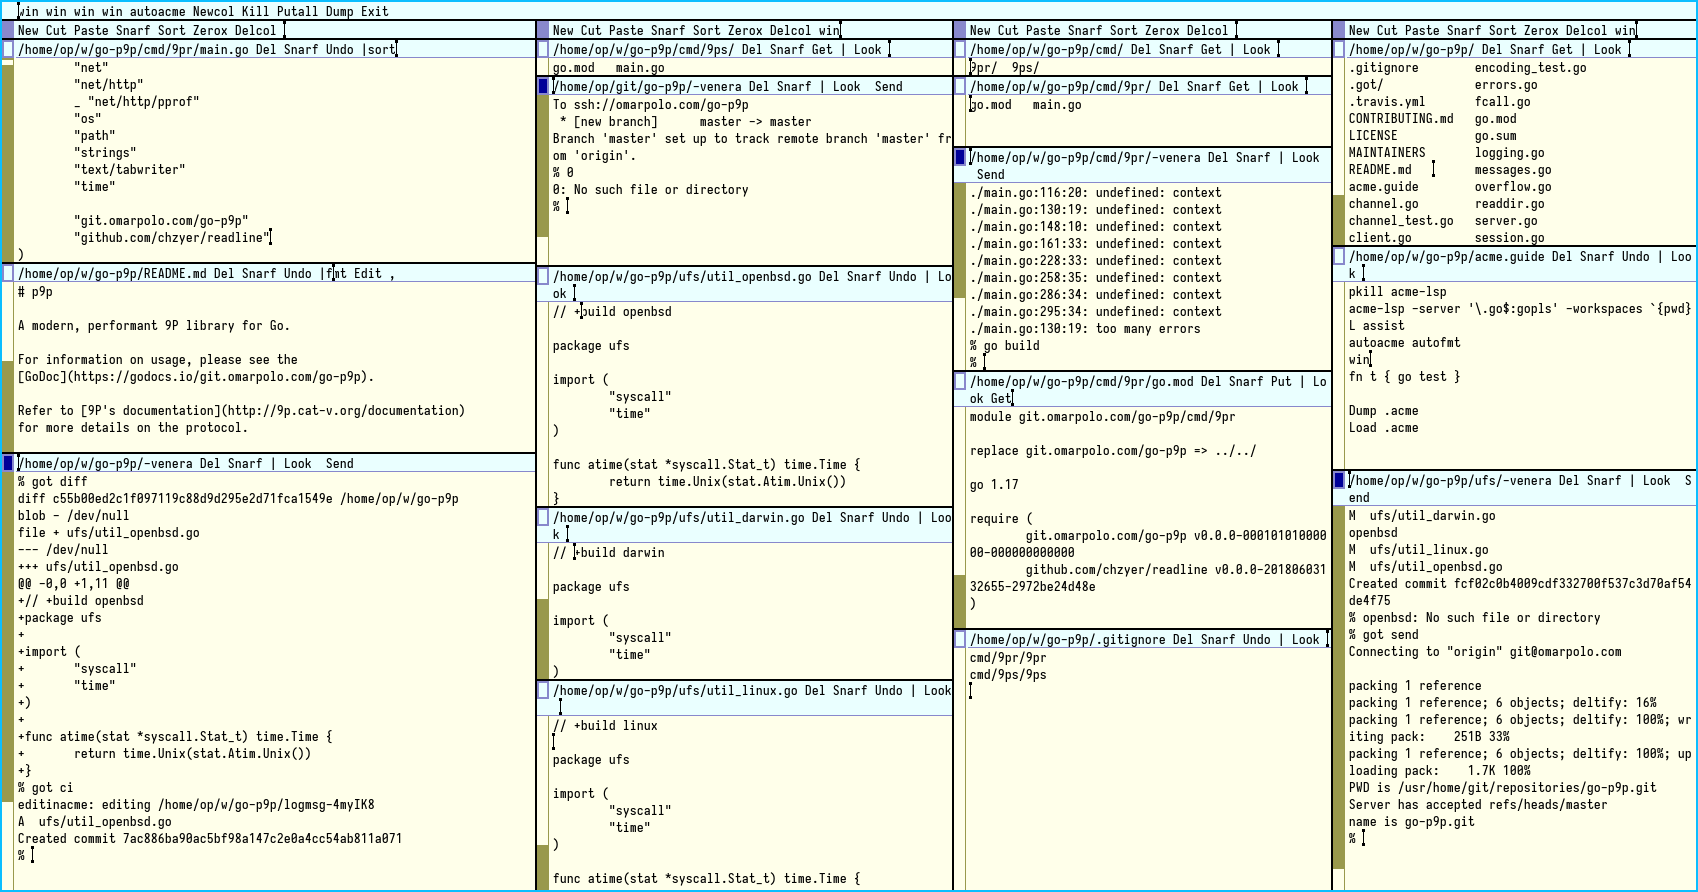Open server.go in the directory listing
The height and width of the screenshot is (892, 1698).
(1506, 220)
